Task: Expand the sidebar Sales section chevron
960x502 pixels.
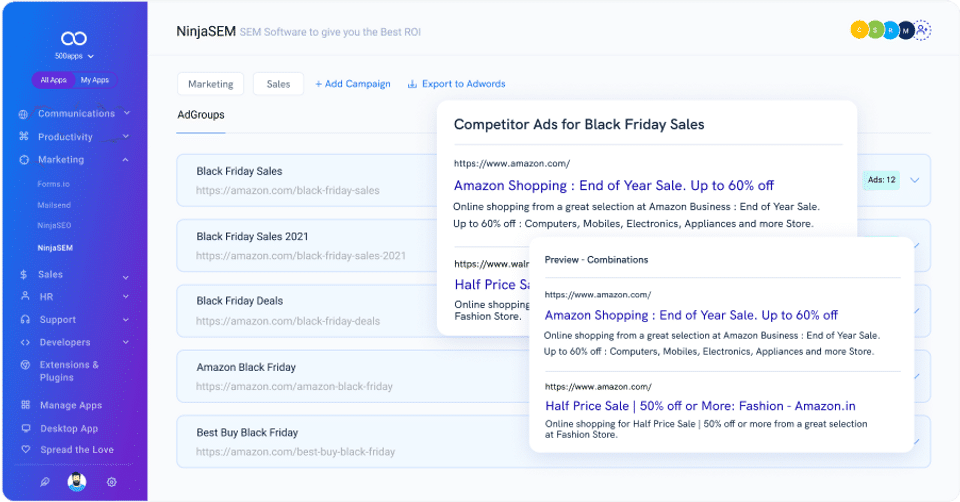Action: [x=126, y=277]
